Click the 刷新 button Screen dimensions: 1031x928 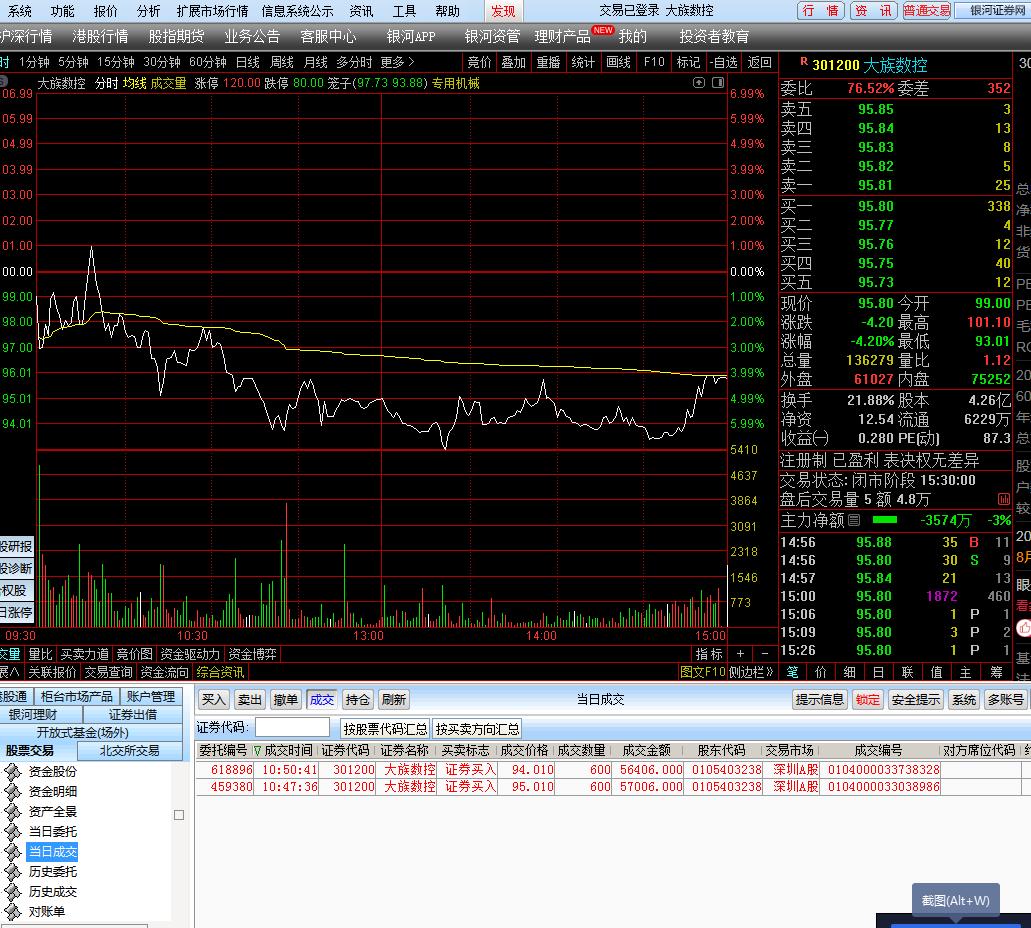[x=394, y=699]
